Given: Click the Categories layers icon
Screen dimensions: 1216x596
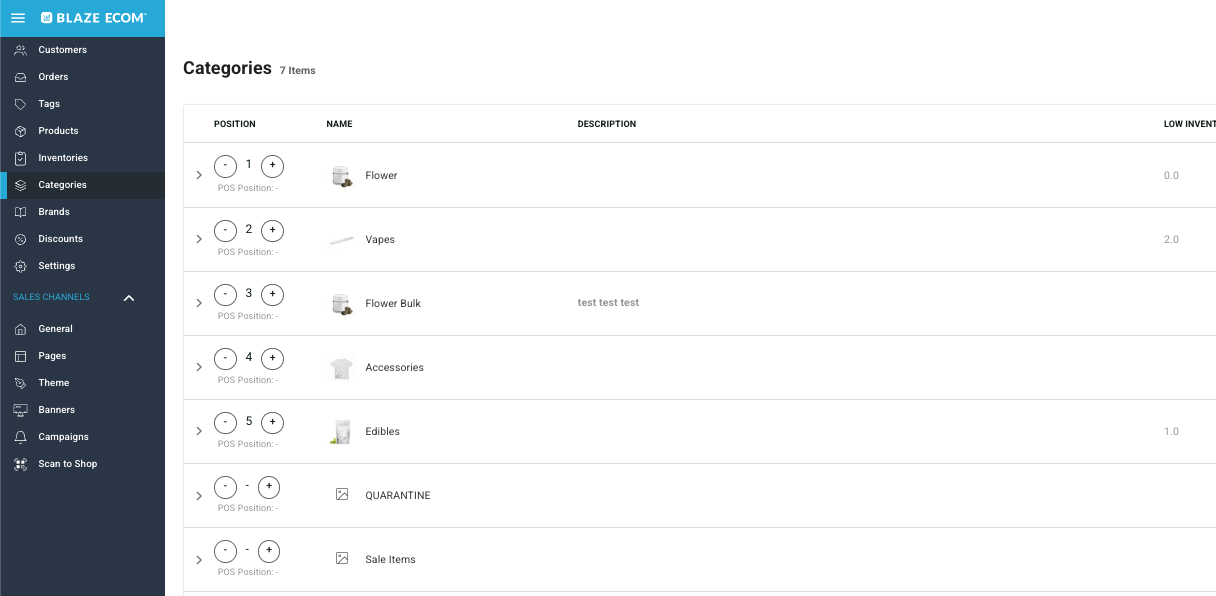Looking at the screenshot, I should (x=20, y=185).
